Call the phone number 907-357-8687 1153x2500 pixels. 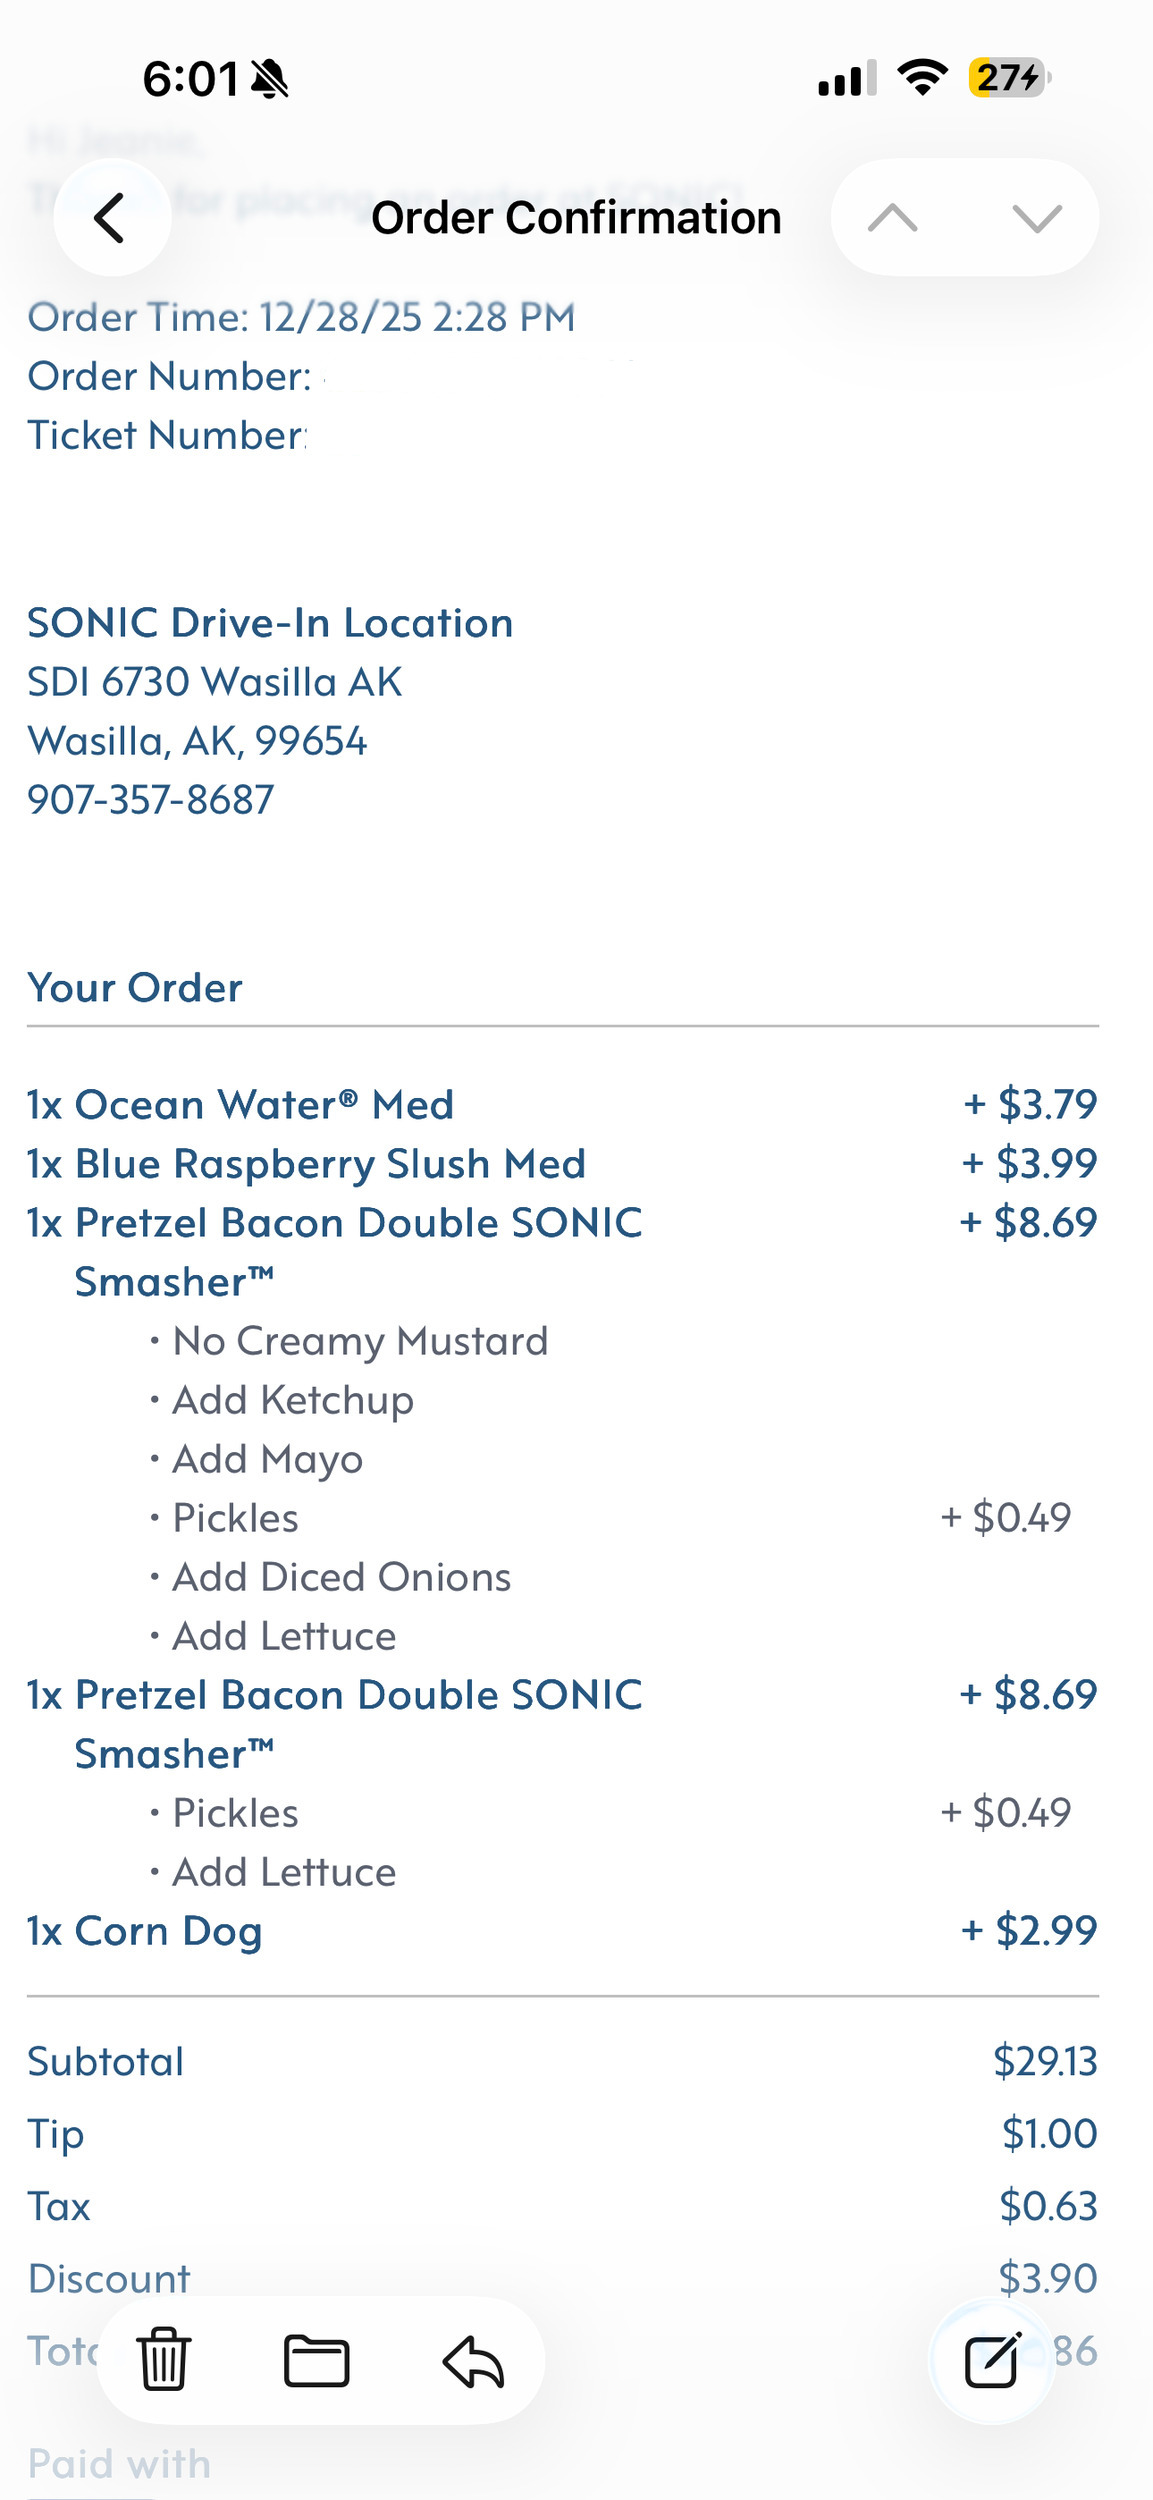tap(151, 799)
